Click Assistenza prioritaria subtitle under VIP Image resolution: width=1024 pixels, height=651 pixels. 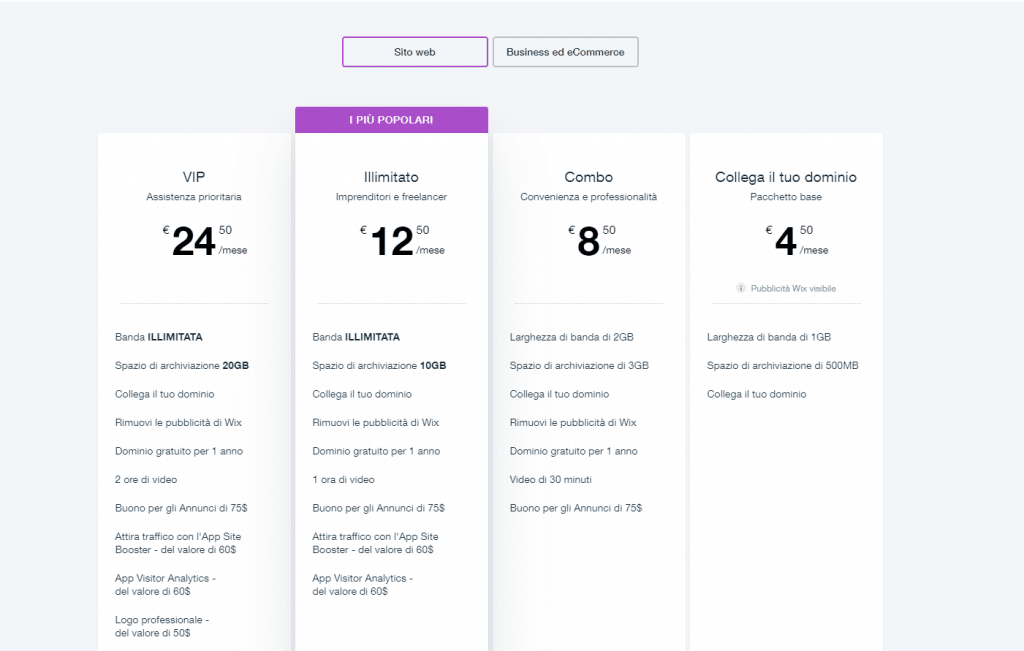[x=193, y=196]
